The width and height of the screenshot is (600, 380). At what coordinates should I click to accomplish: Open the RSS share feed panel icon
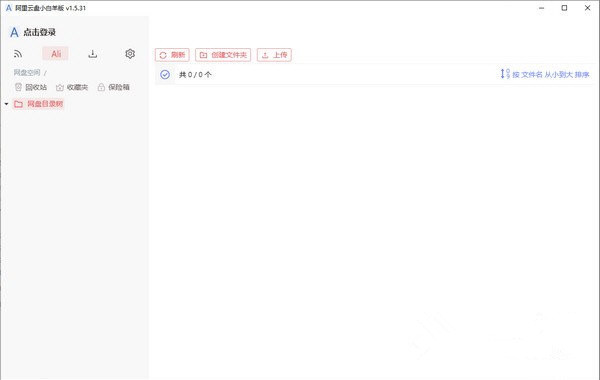tap(18, 54)
